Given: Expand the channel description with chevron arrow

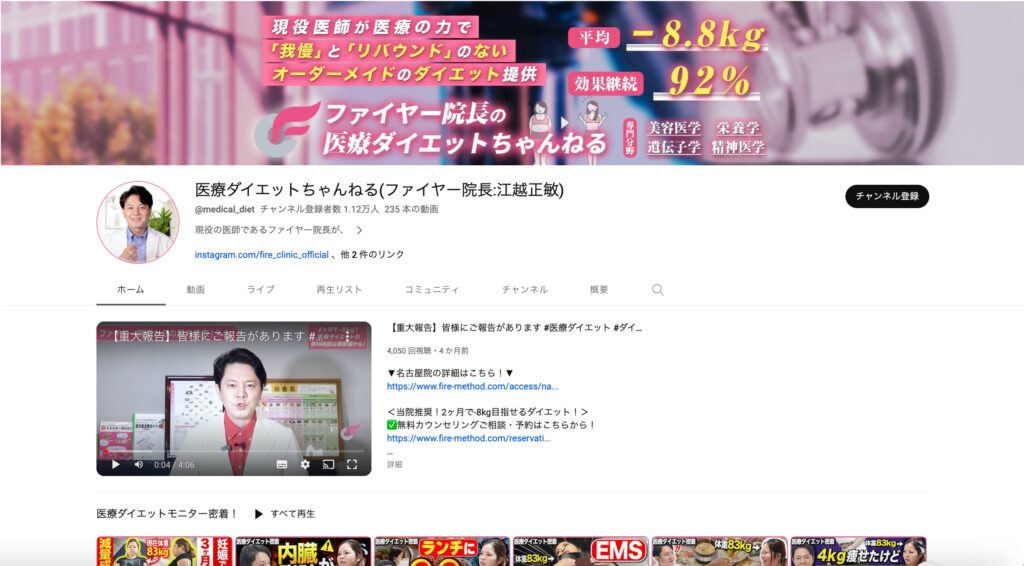Looking at the screenshot, I should (359, 230).
